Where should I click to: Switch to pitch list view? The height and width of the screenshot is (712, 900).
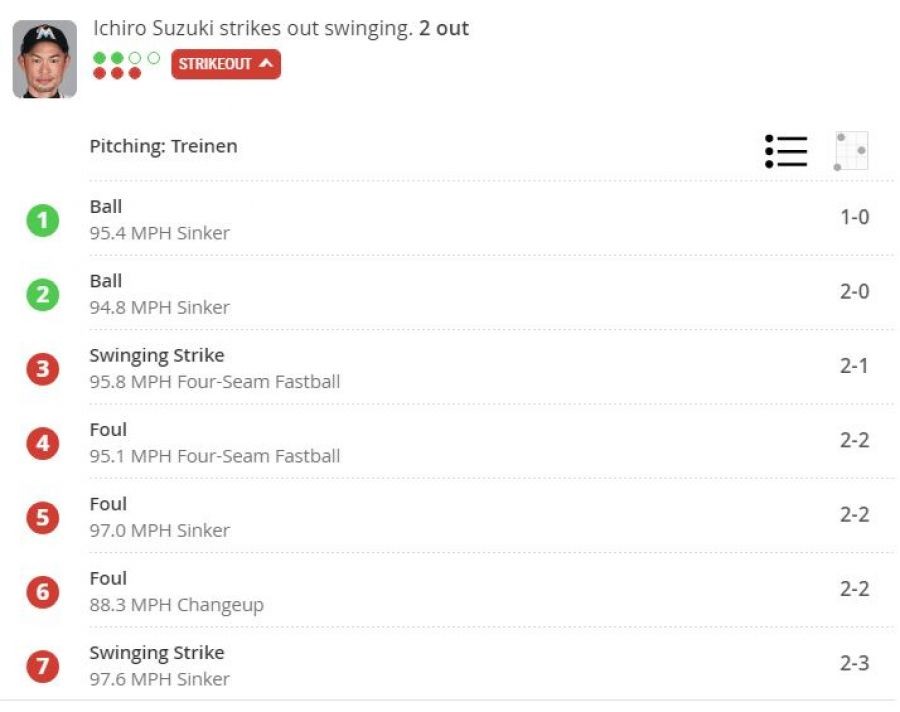point(786,151)
